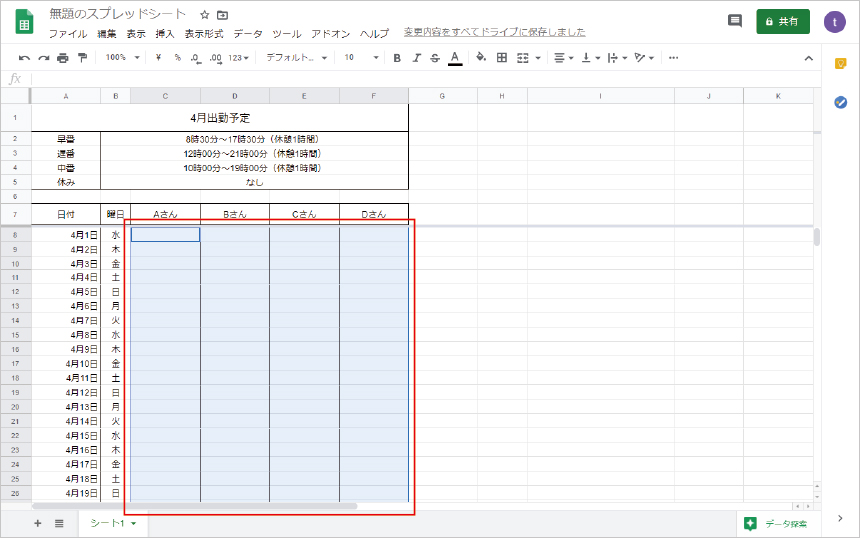Image resolution: width=860 pixels, height=538 pixels.
Task: Add a new sheet with plus
Action: click(x=38, y=523)
